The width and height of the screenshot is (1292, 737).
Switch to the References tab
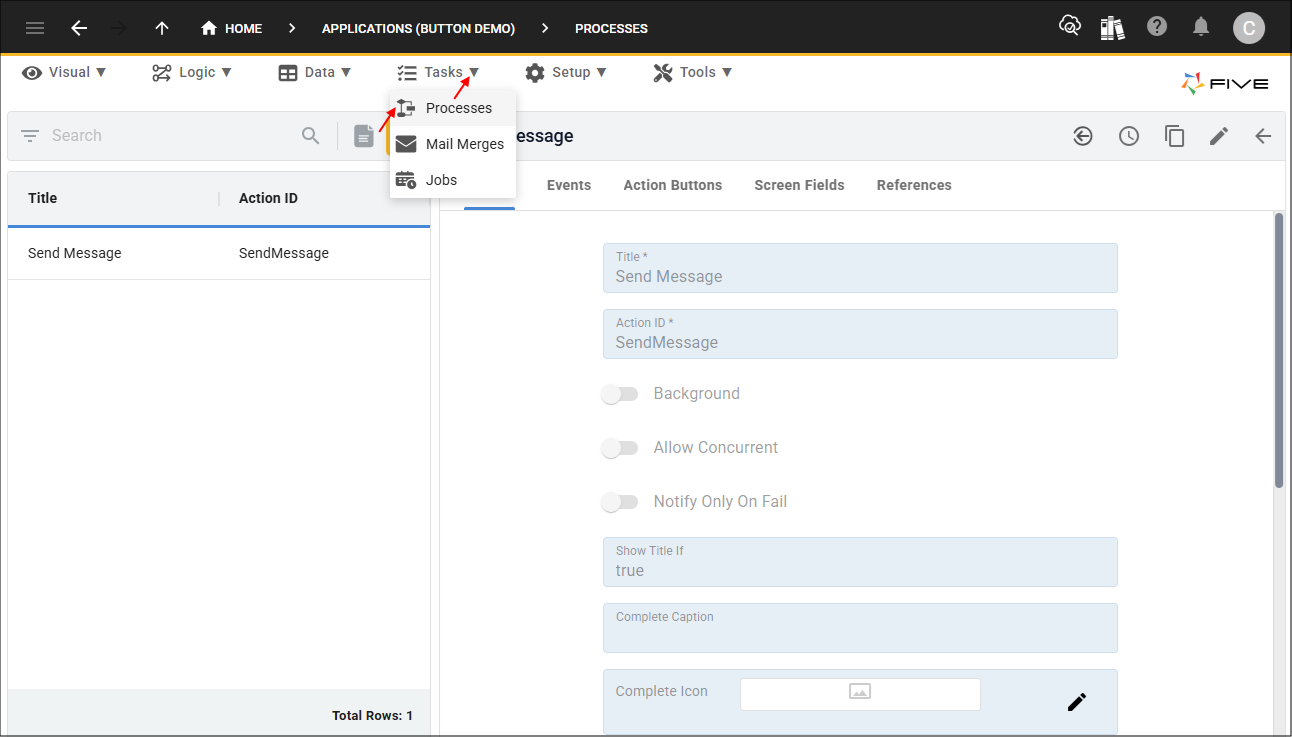(x=914, y=185)
